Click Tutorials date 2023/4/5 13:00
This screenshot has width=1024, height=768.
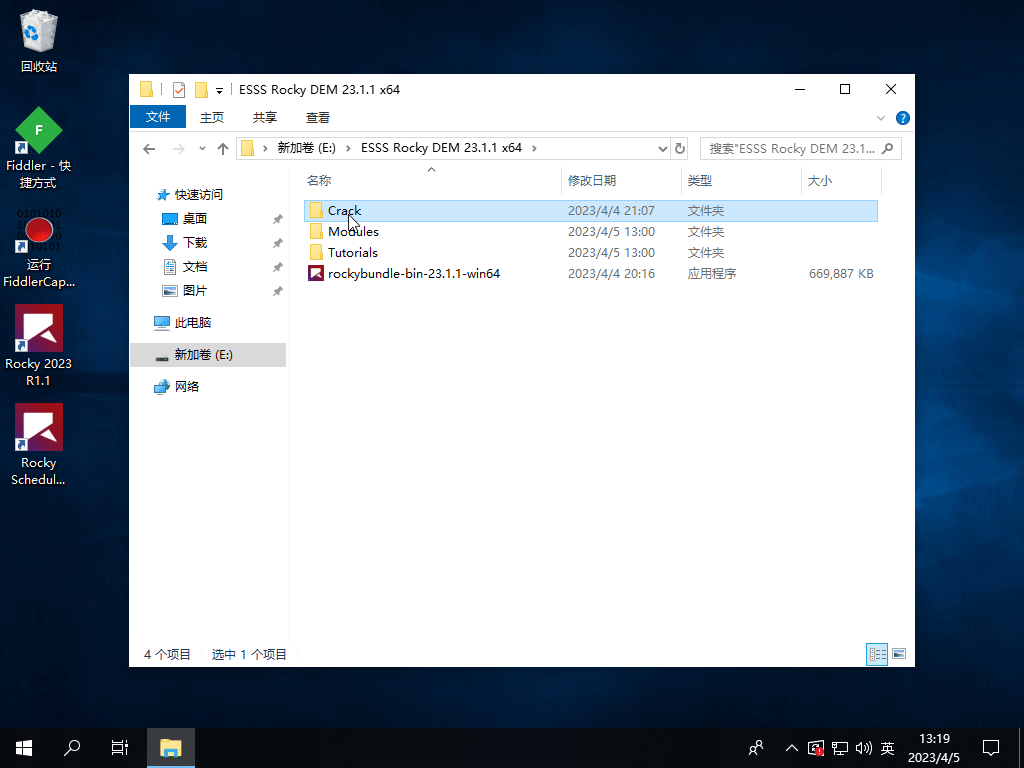pos(611,253)
